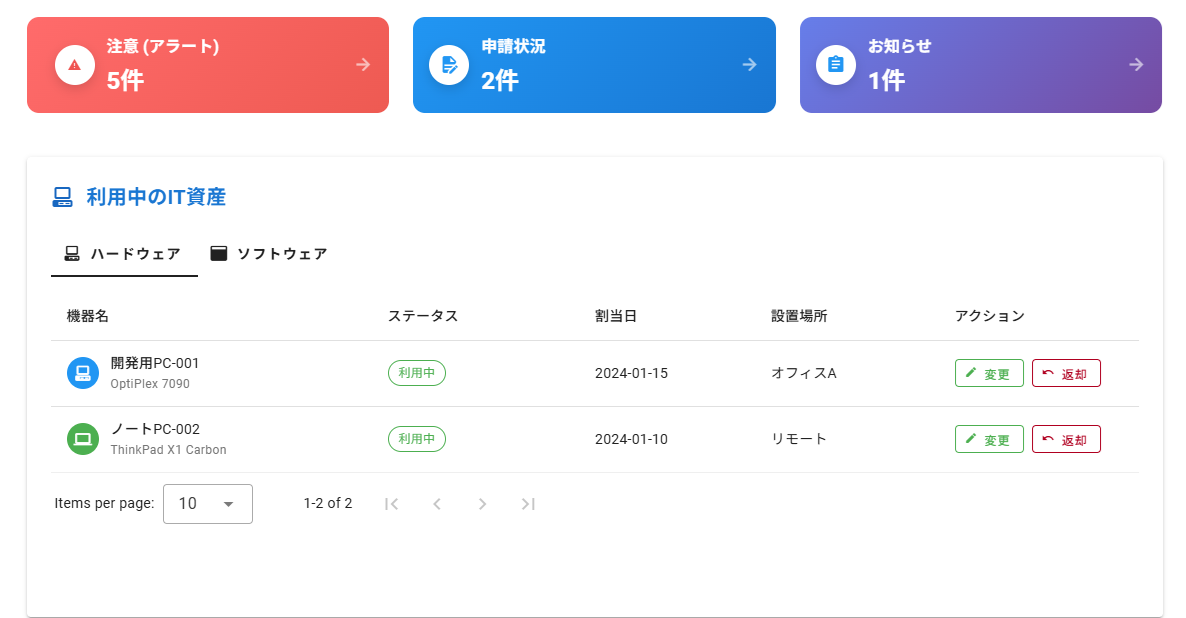Click 利用中 status chip for ノートPC-002

tap(417, 439)
